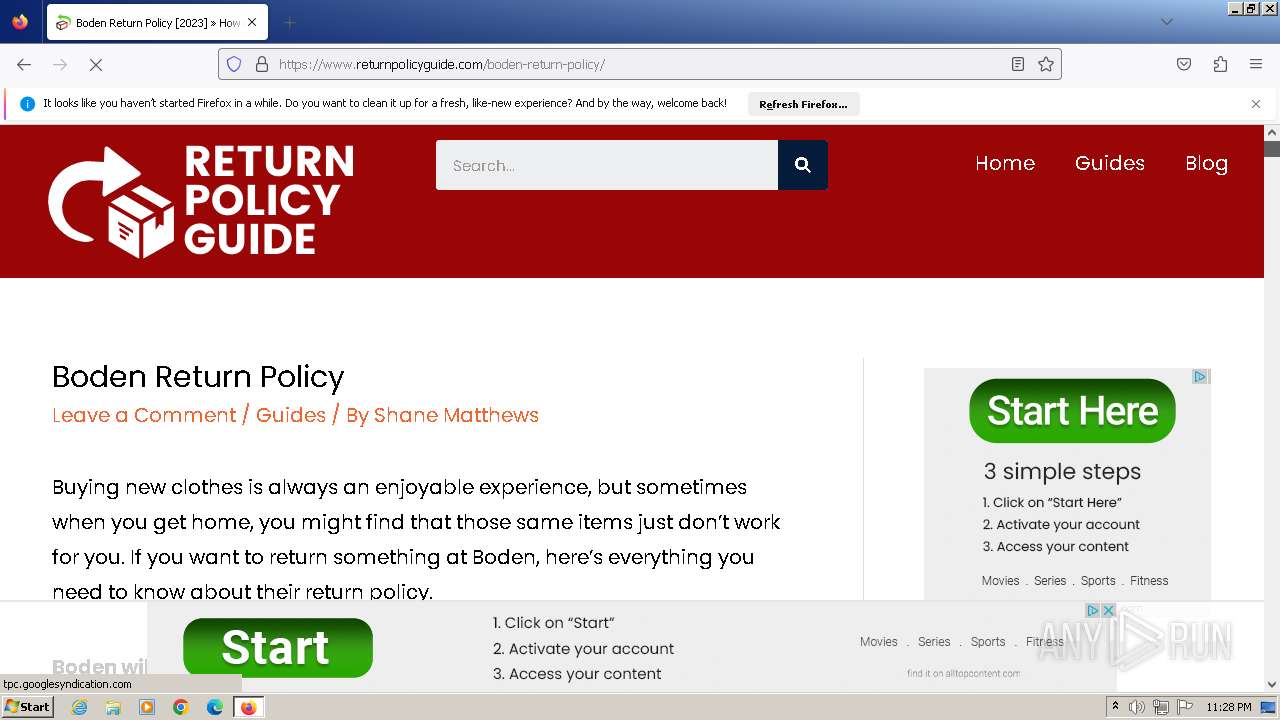This screenshot has width=1280, height=720.
Task: Click the volume speaker tray icon
Action: tap(1137, 707)
